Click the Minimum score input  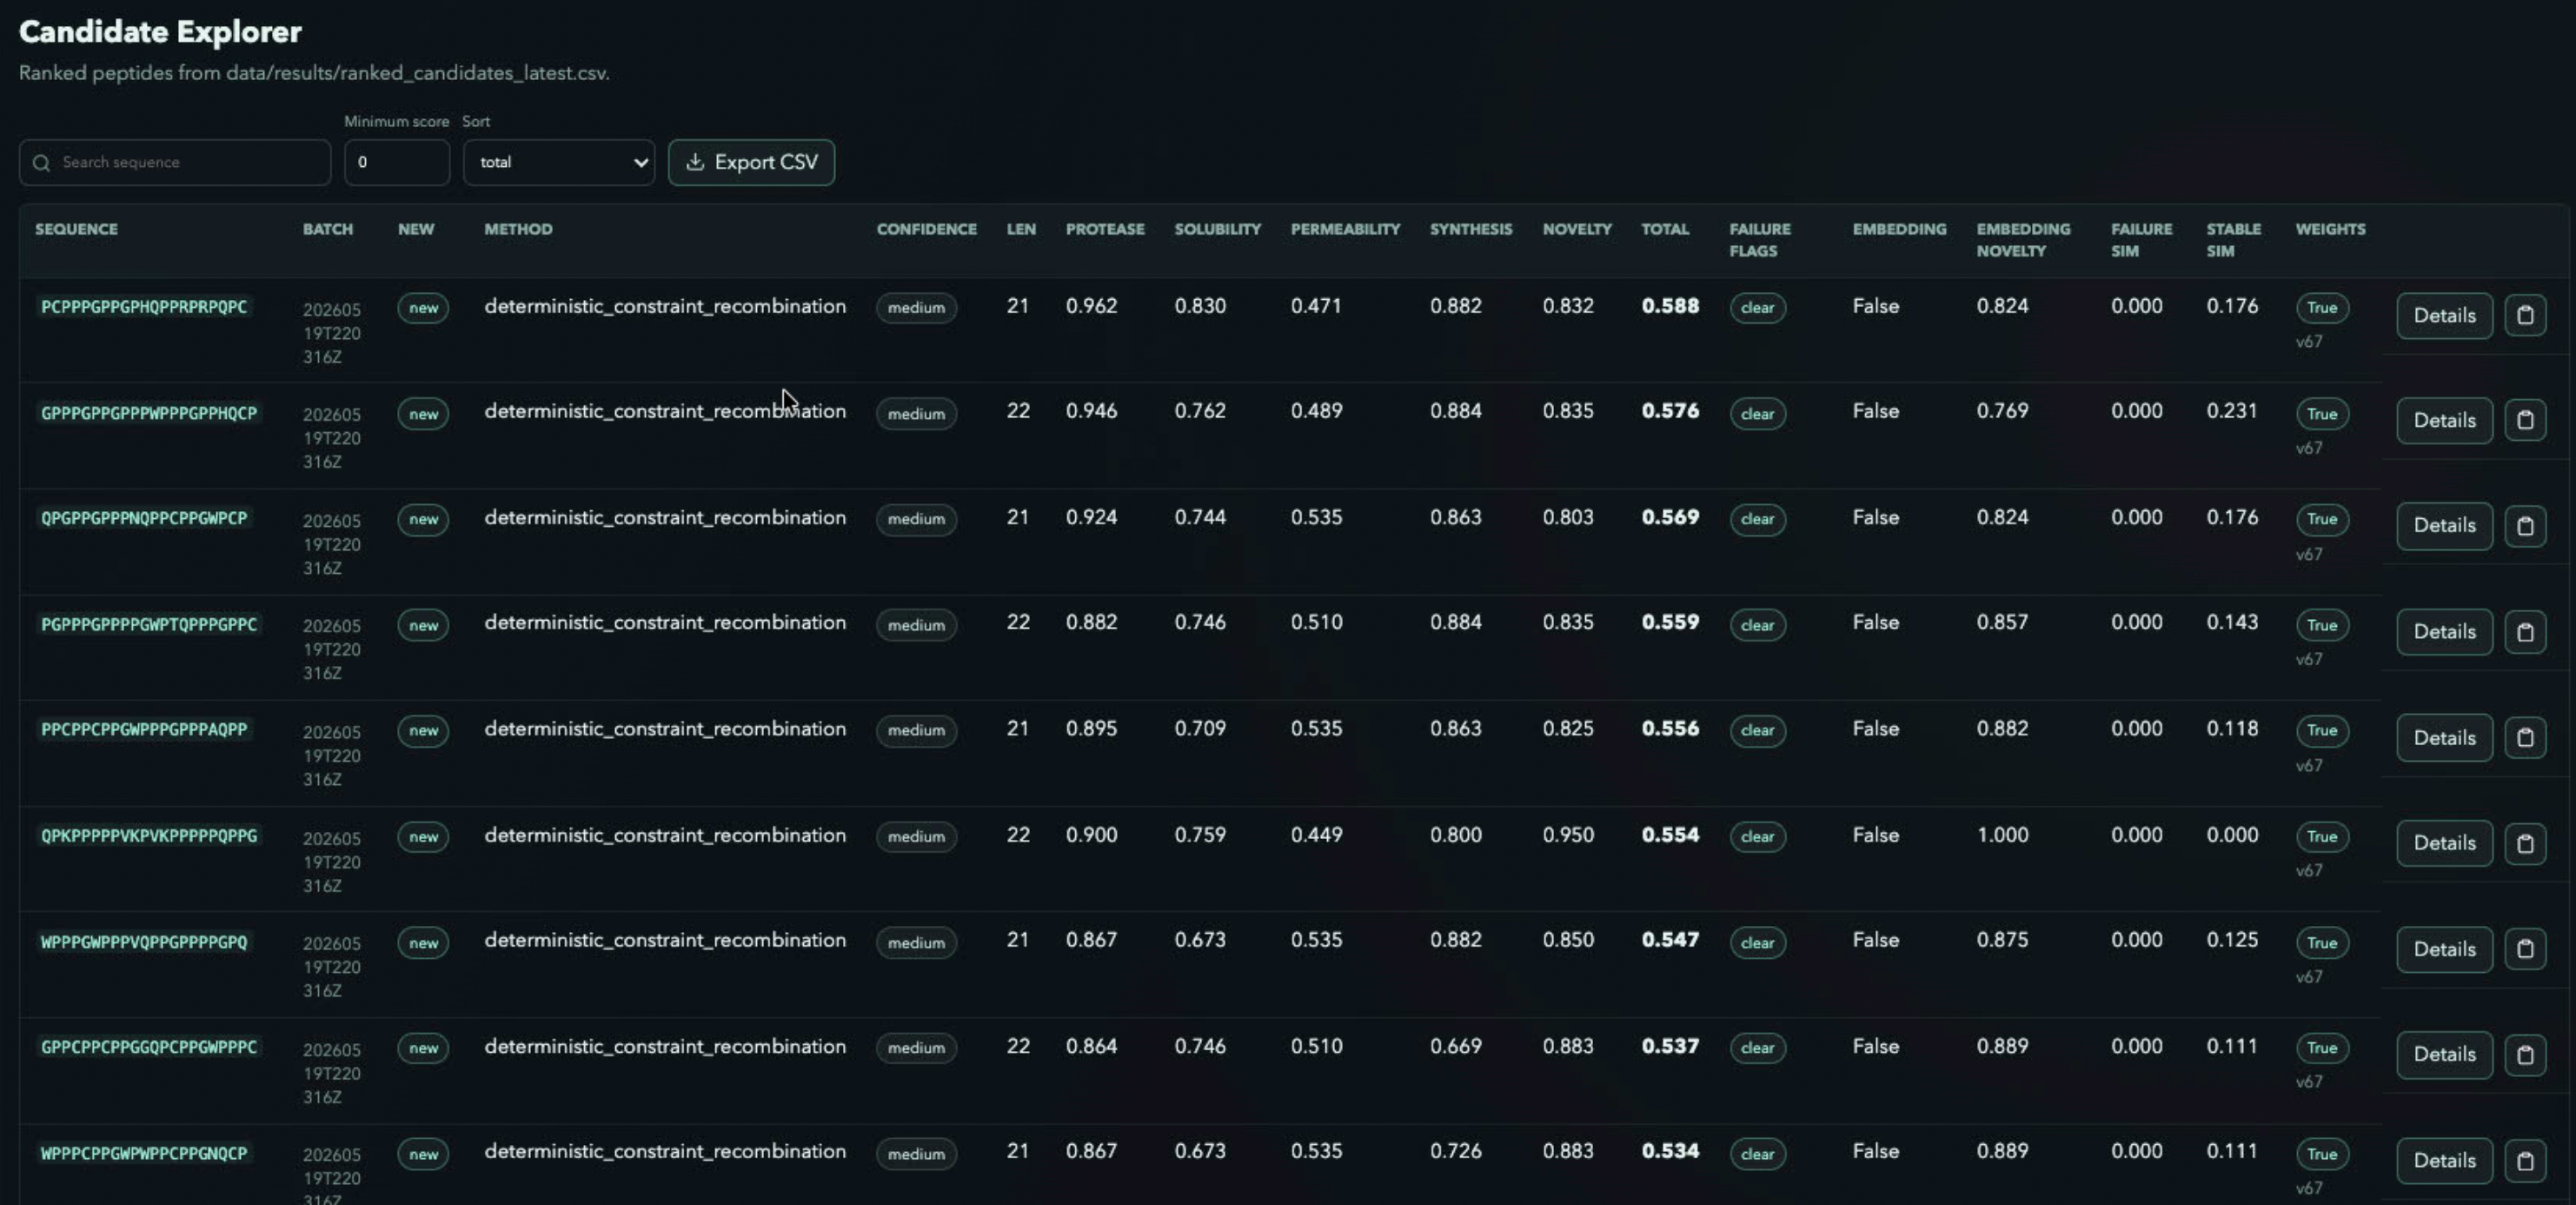397,162
